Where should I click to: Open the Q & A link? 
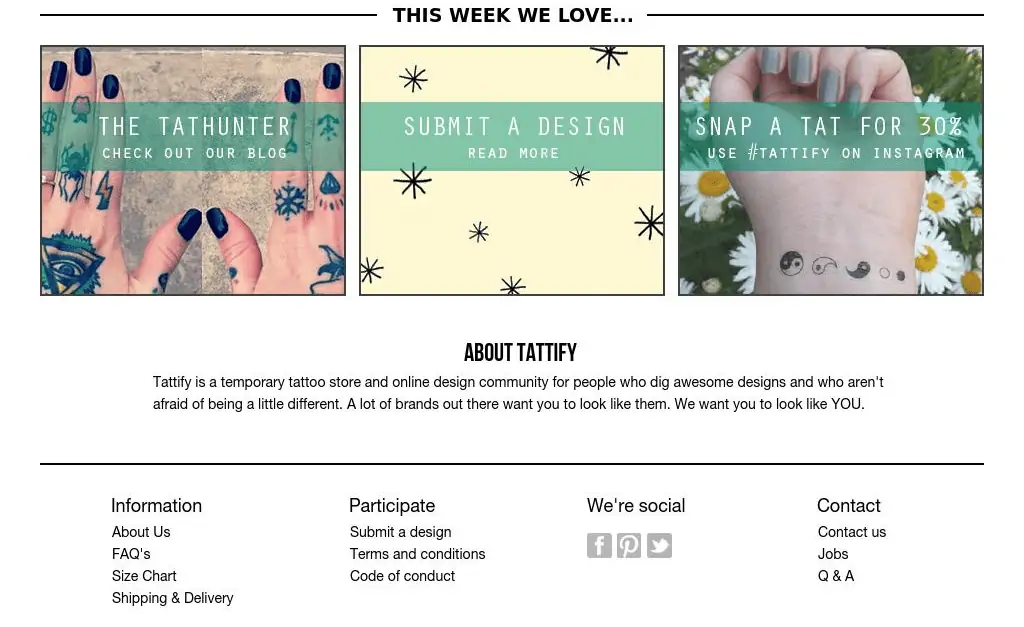coord(836,576)
